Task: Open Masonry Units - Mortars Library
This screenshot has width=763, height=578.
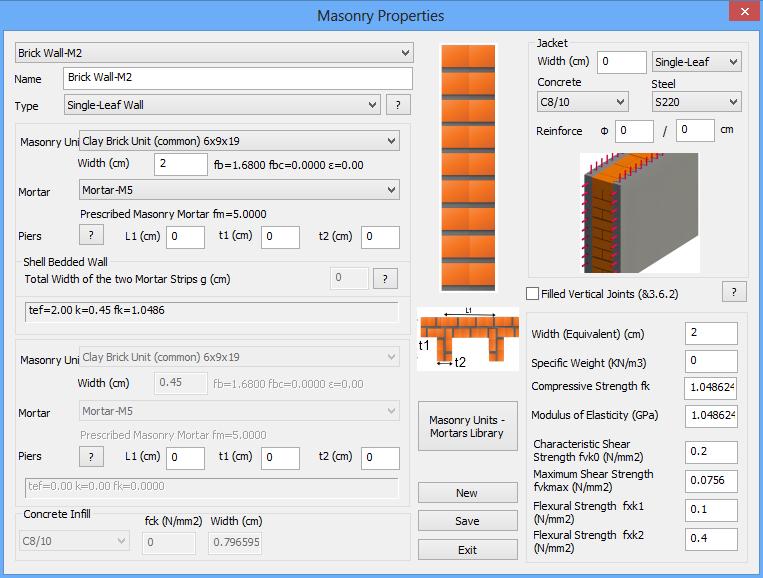Action: (468, 426)
